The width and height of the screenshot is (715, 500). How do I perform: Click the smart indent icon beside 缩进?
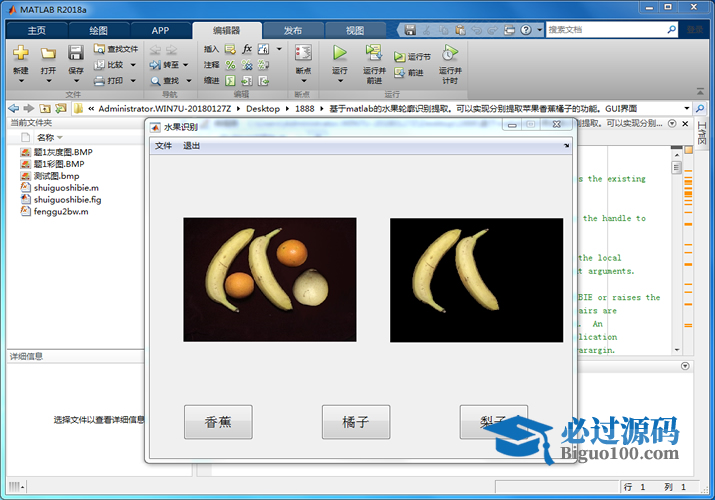pos(230,81)
